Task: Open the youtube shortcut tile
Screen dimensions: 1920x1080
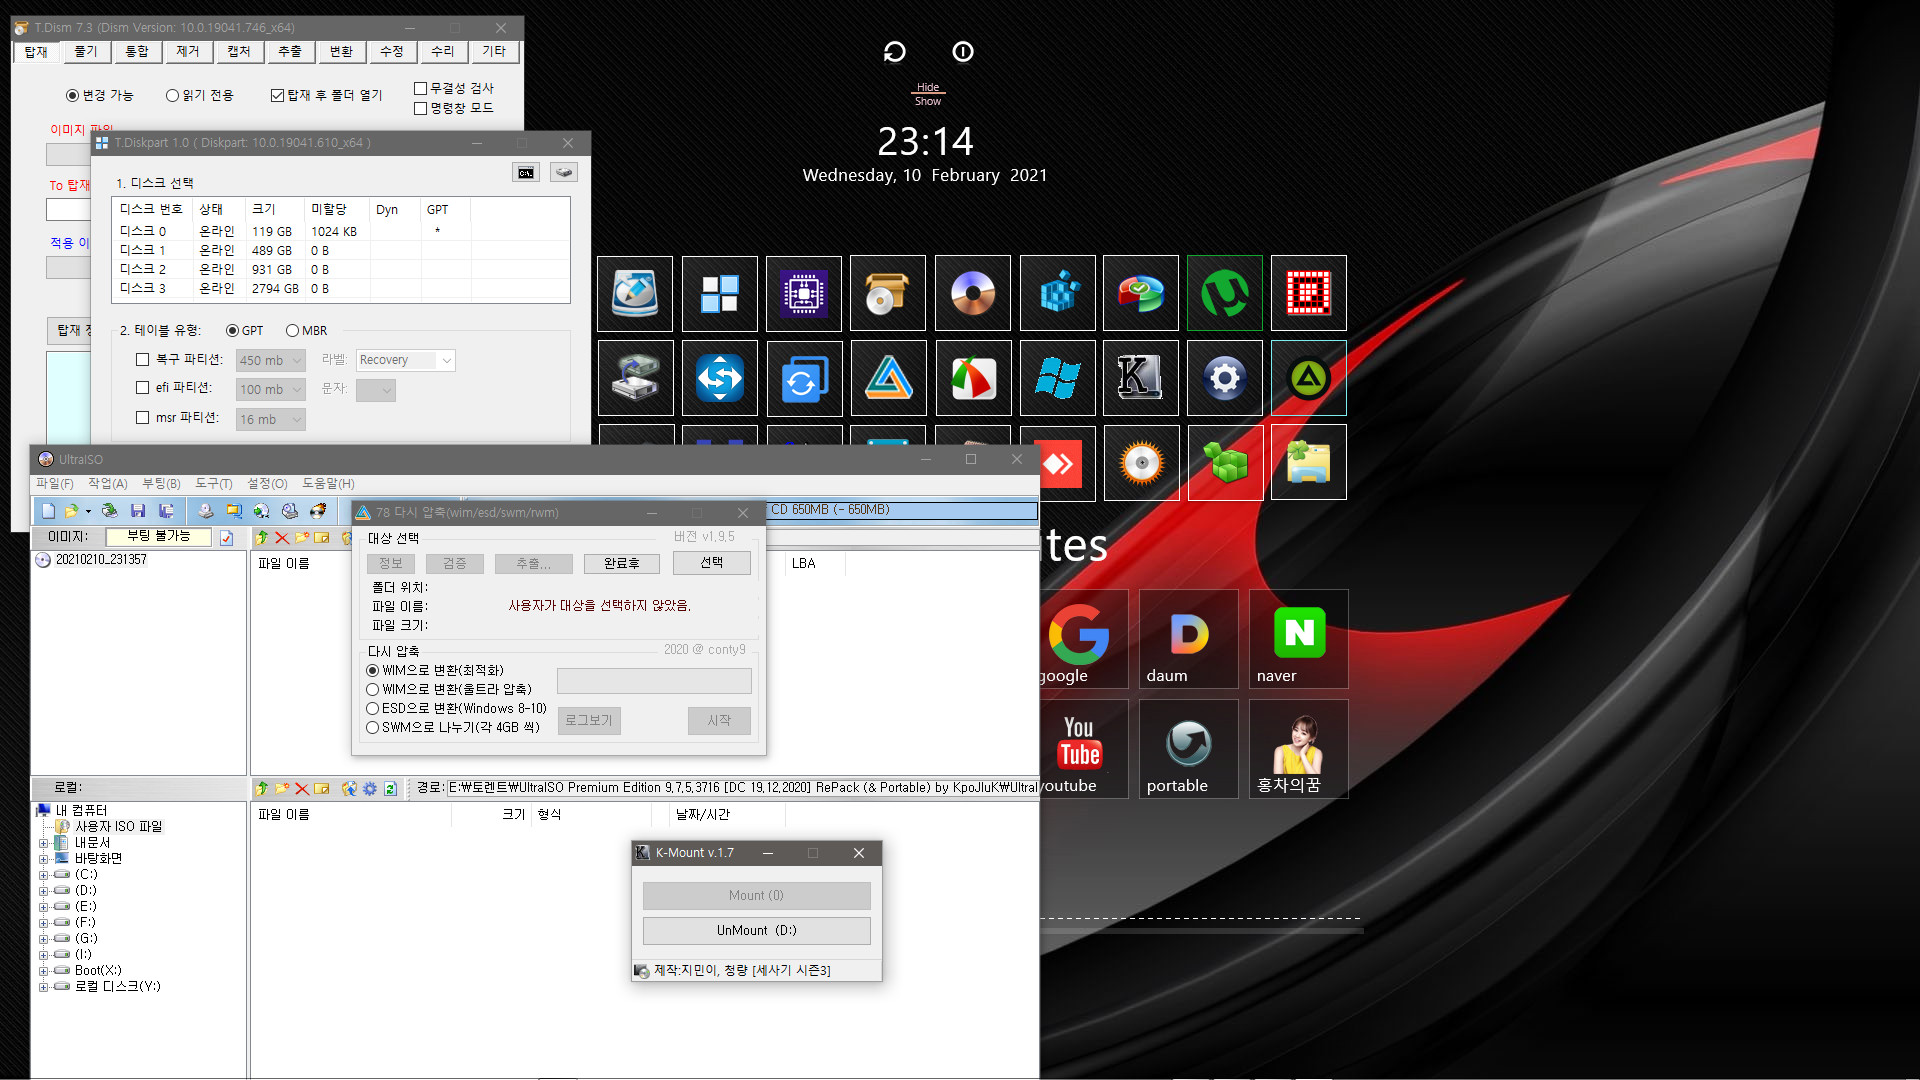Action: [1083, 749]
